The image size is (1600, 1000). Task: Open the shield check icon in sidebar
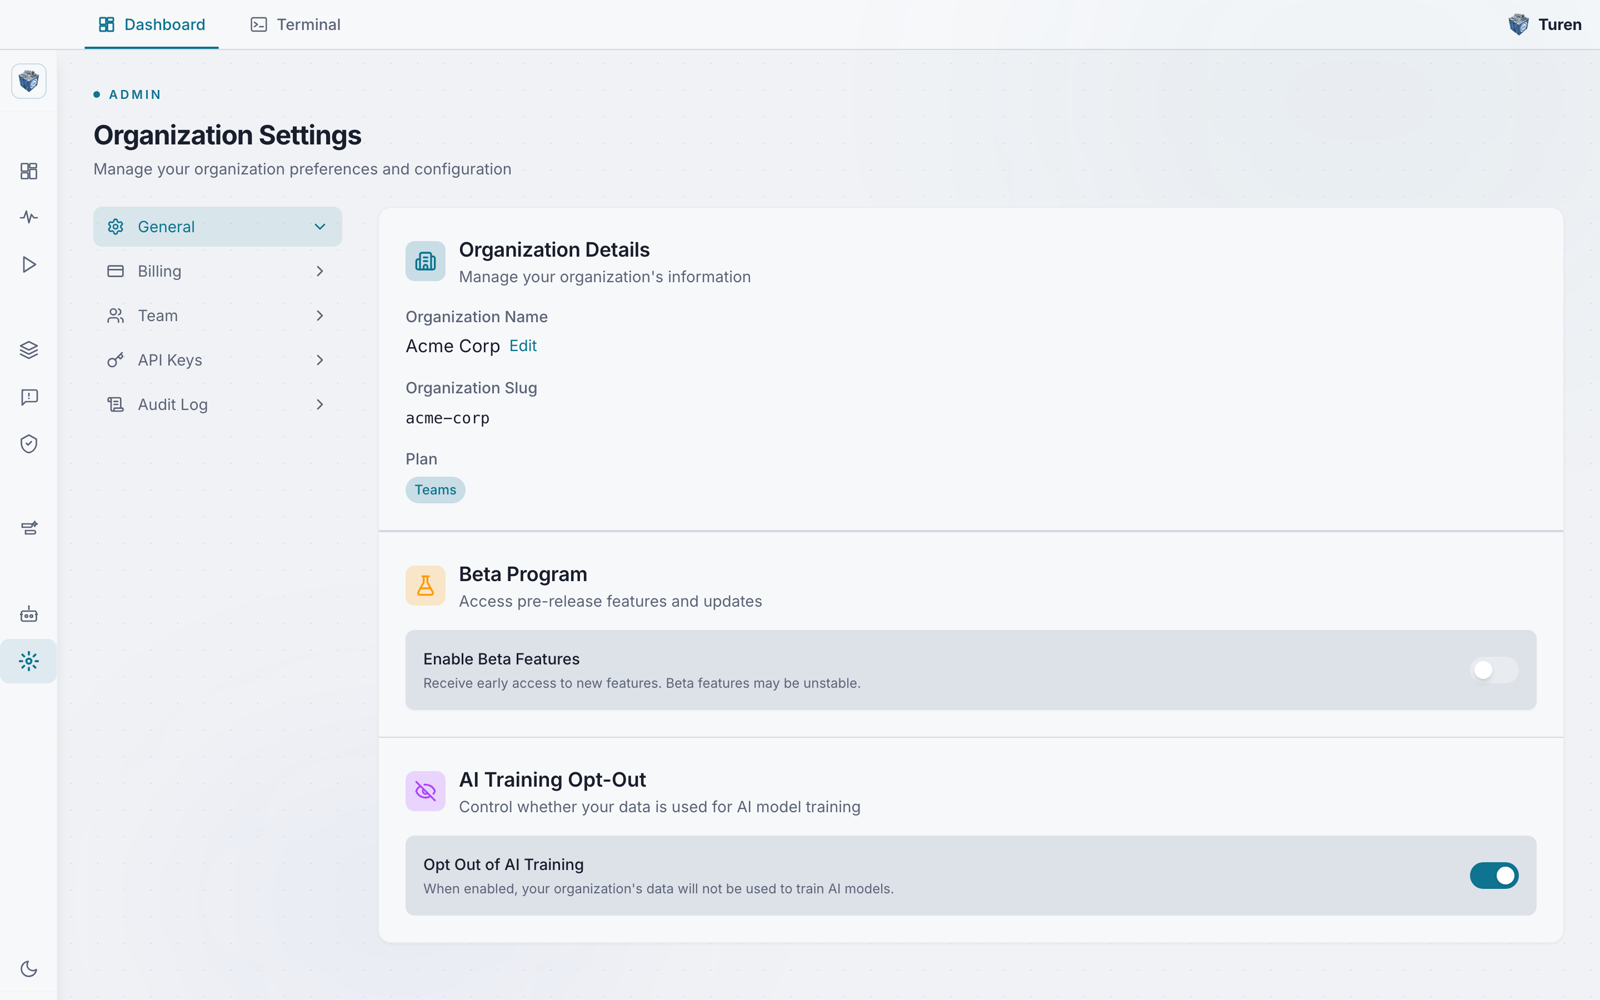[x=29, y=444]
